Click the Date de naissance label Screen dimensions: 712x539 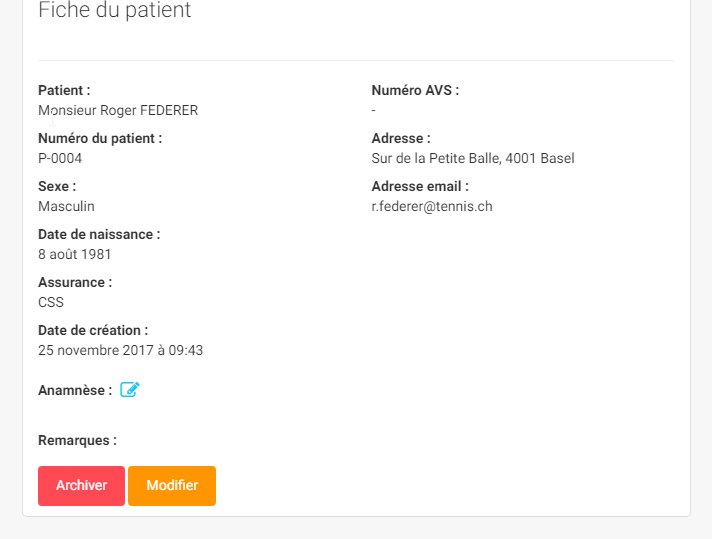pos(99,234)
